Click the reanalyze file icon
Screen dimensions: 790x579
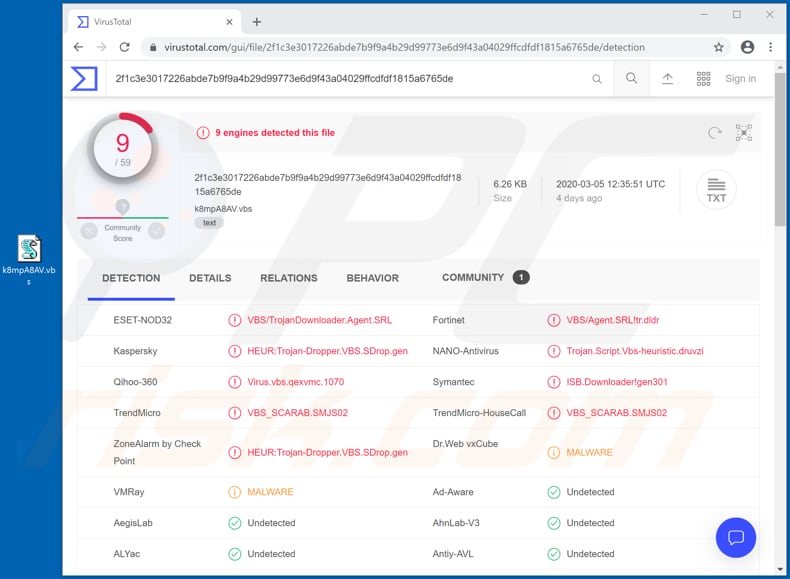pyautogui.click(x=714, y=133)
